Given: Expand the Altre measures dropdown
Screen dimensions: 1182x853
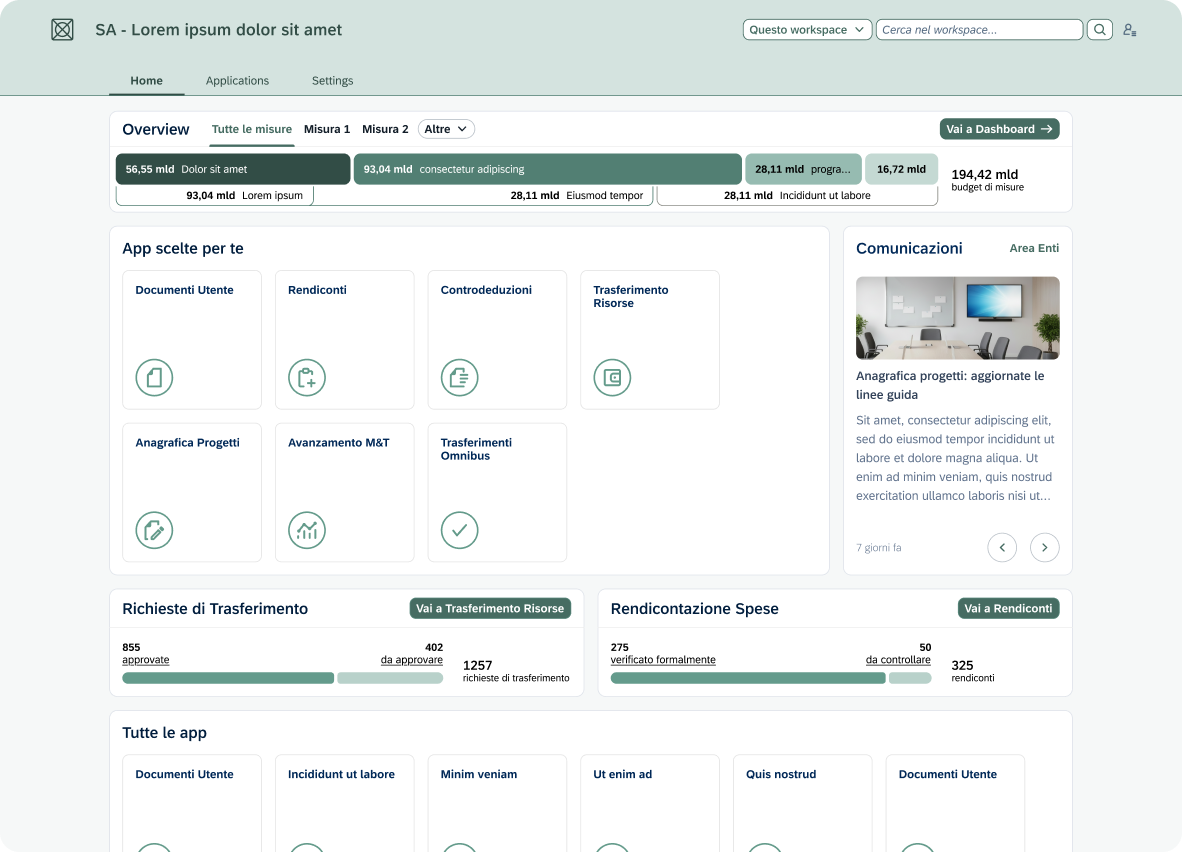Looking at the screenshot, I should [x=446, y=129].
